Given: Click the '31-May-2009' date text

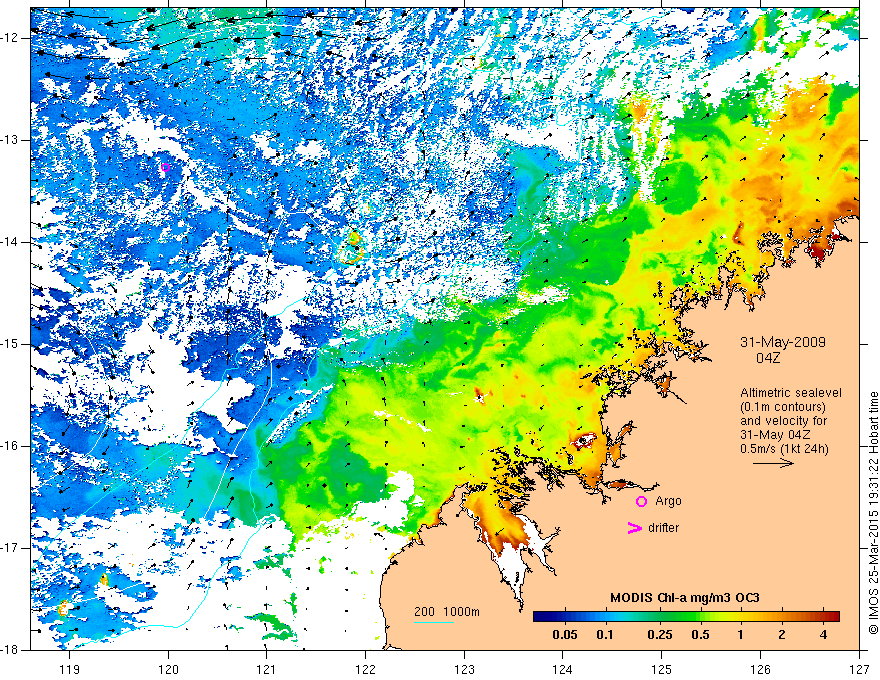Looking at the screenshot, I should (x=782, y=342).
